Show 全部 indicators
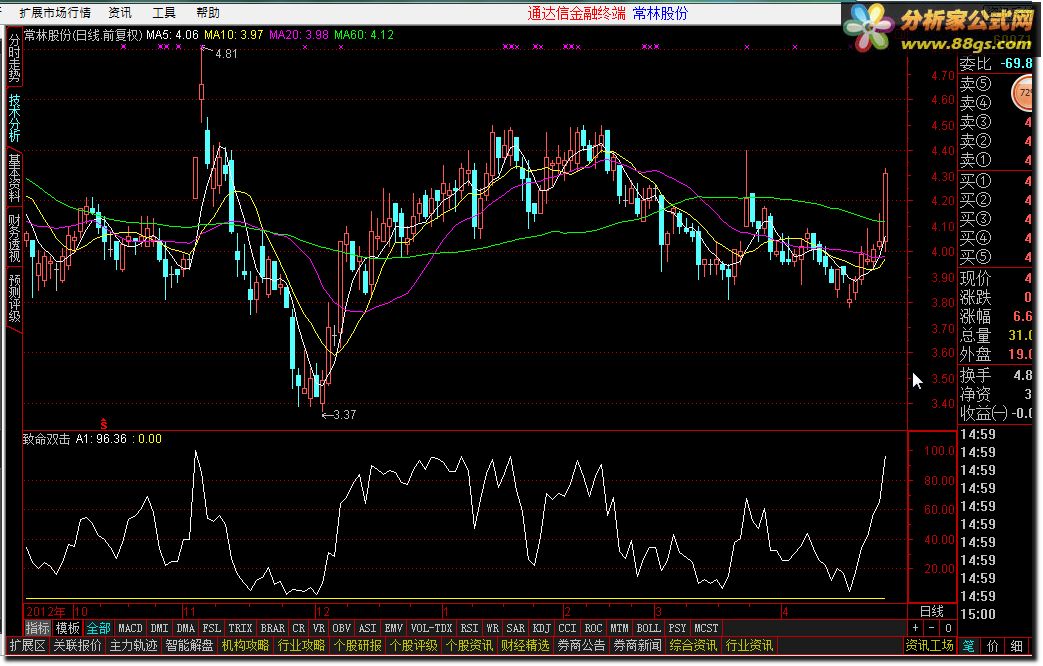The height and width of the screenshot is (666, 1043). pyautogui.click(x=98, y=628)
